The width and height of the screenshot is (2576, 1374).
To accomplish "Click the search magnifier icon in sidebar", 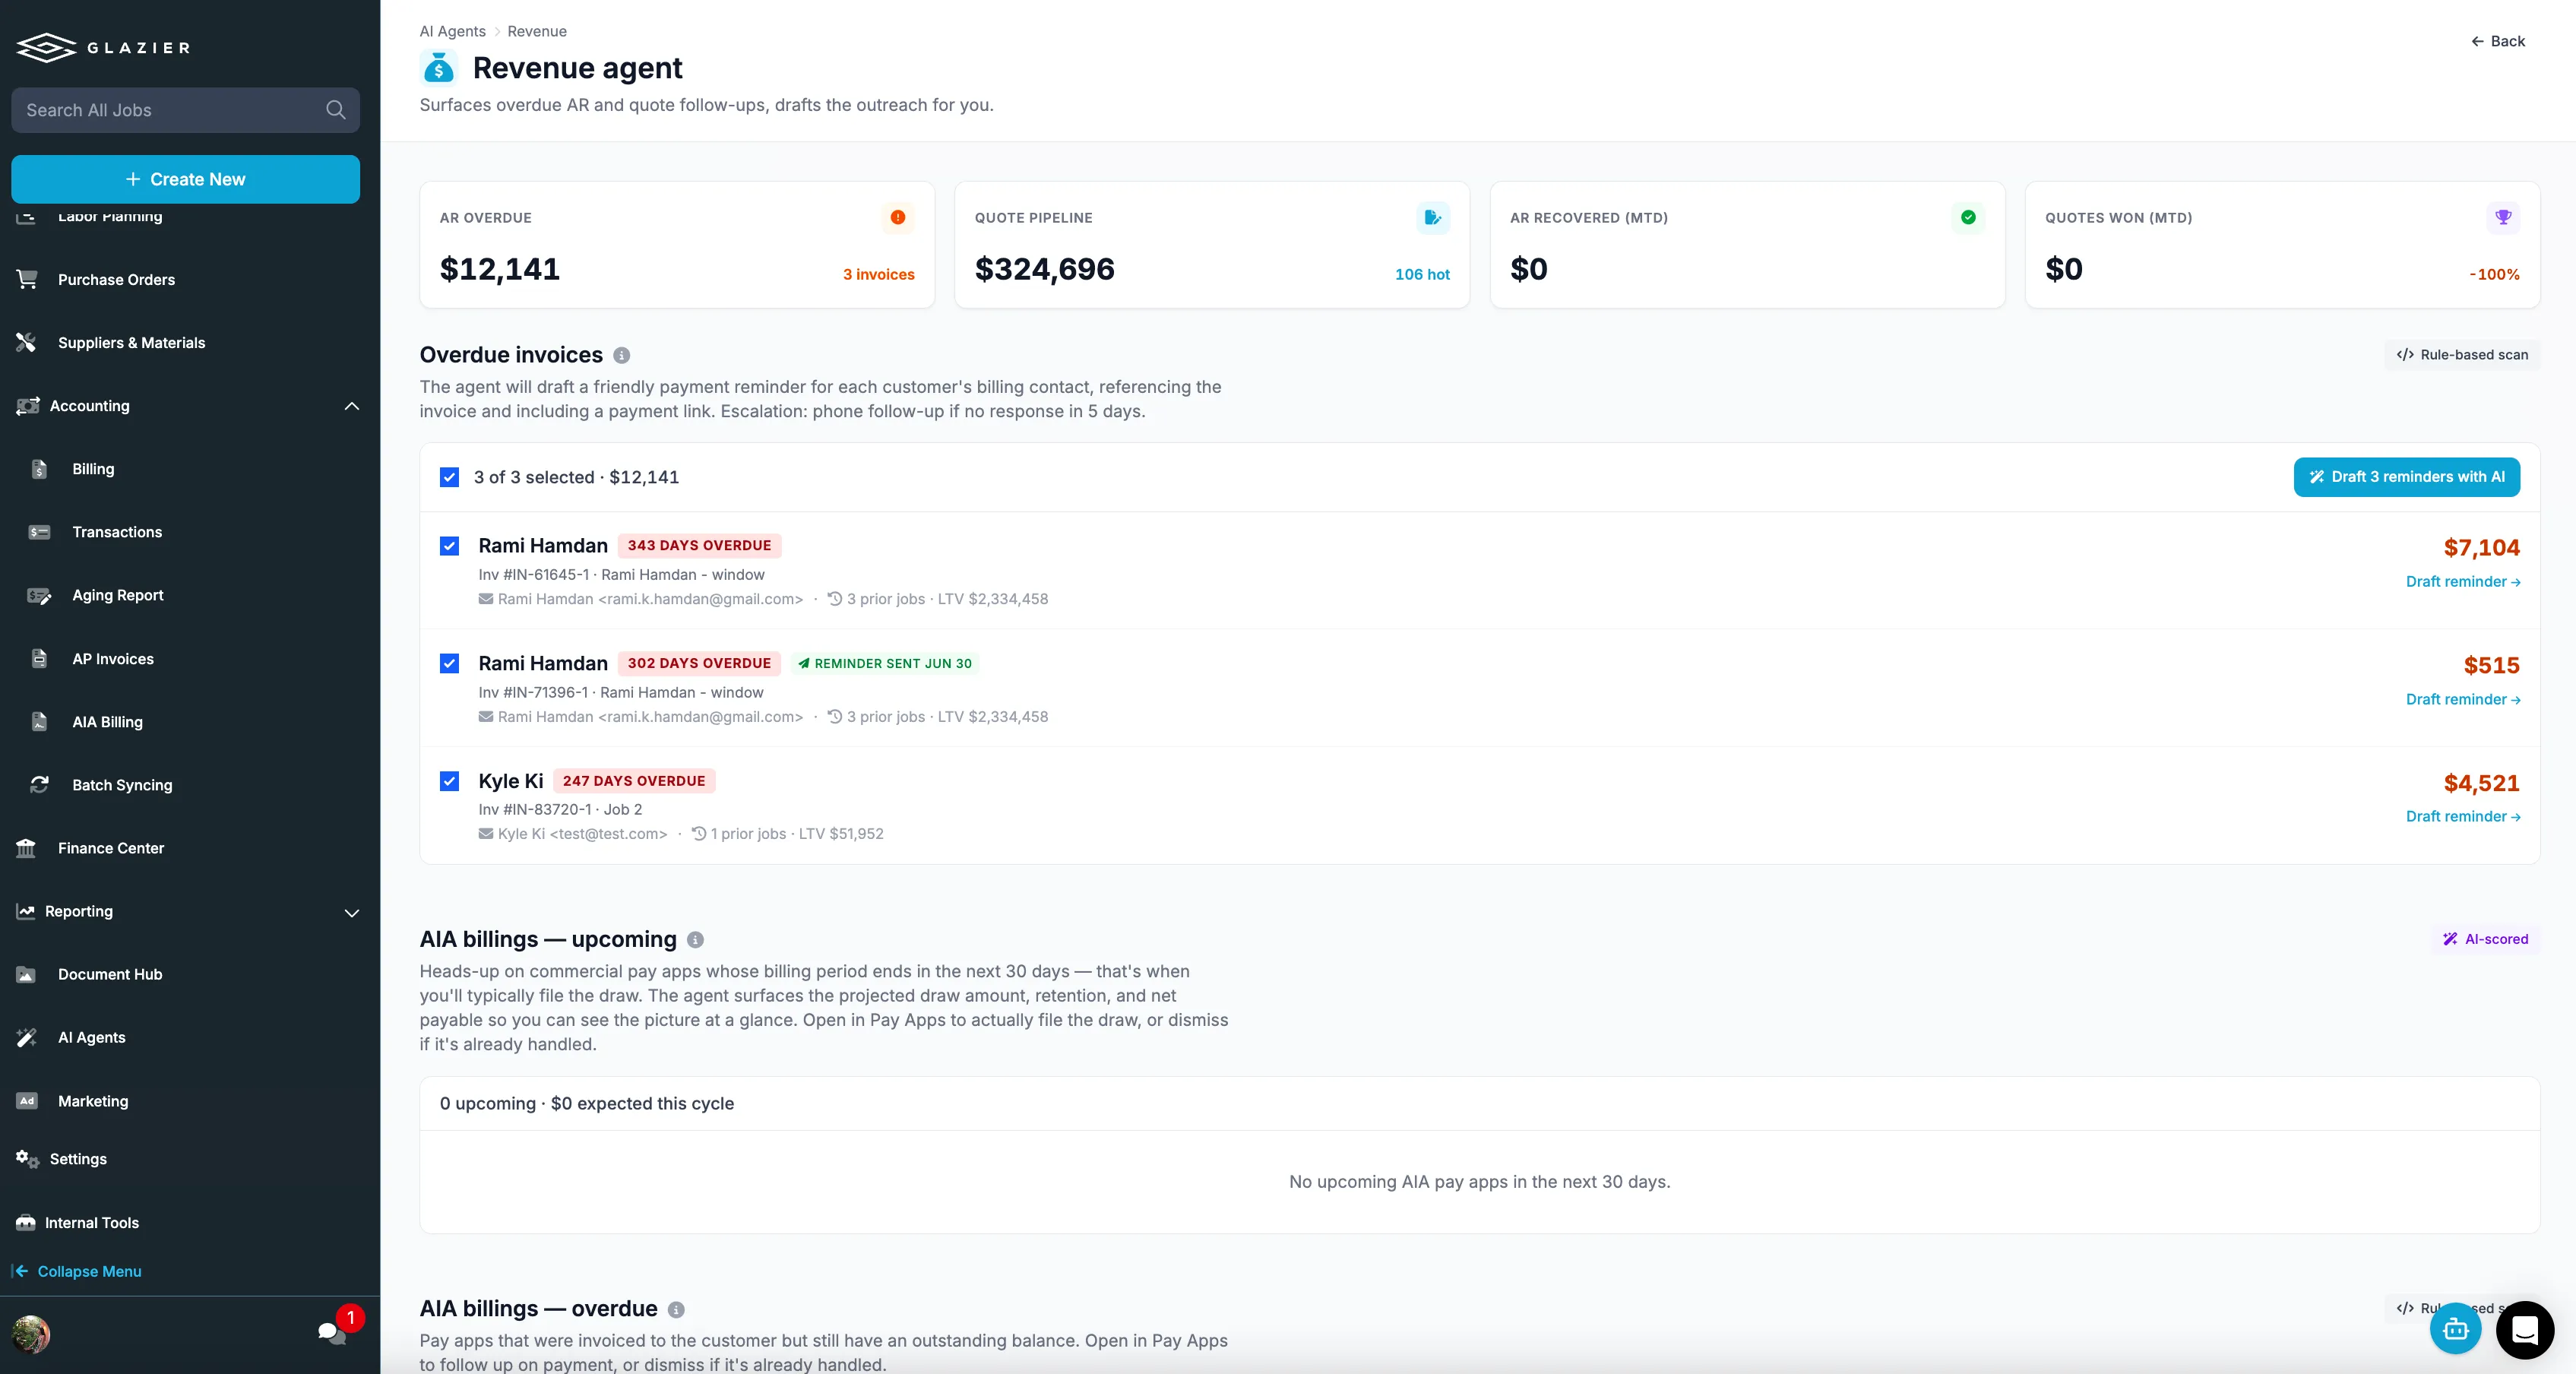I will point(336,110).
